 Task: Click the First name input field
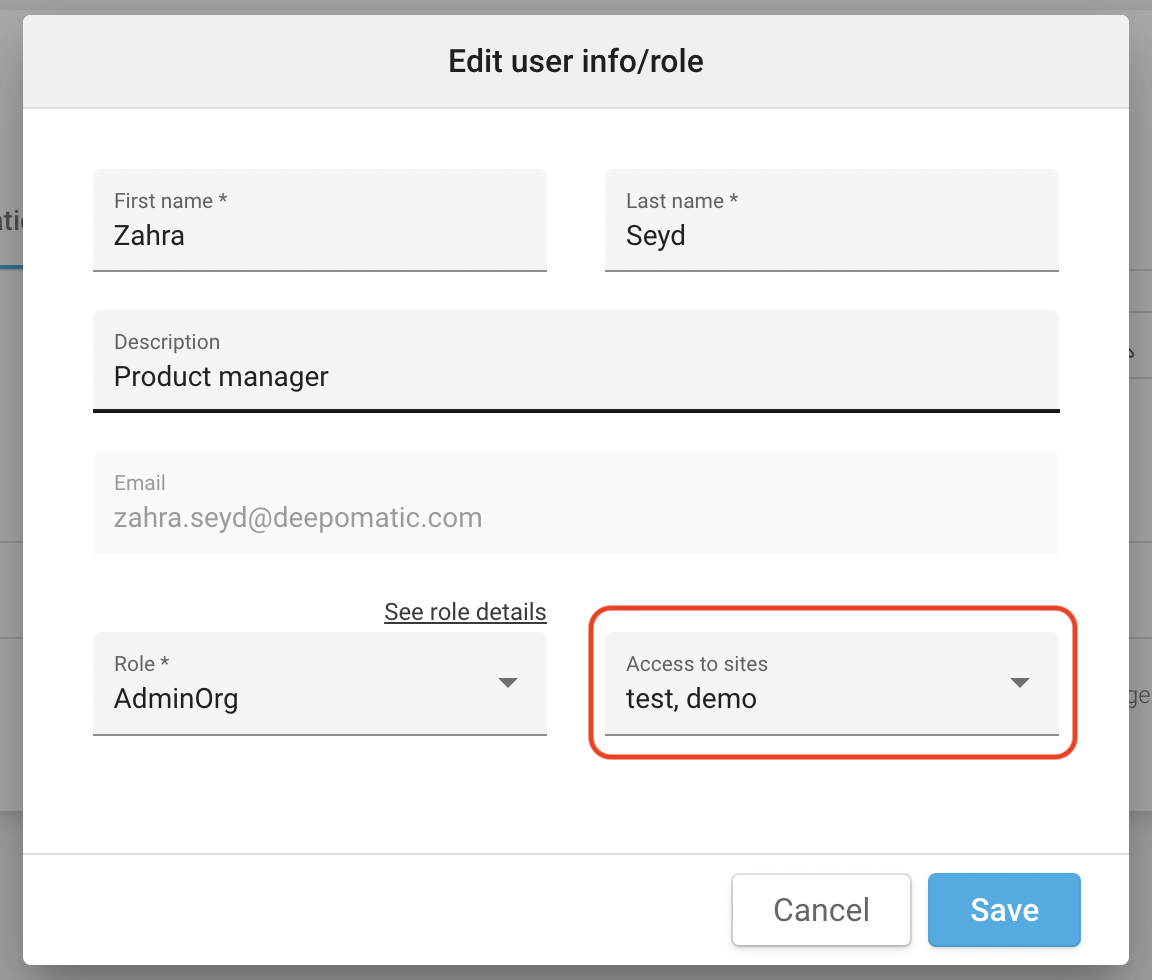coord(319,221)
